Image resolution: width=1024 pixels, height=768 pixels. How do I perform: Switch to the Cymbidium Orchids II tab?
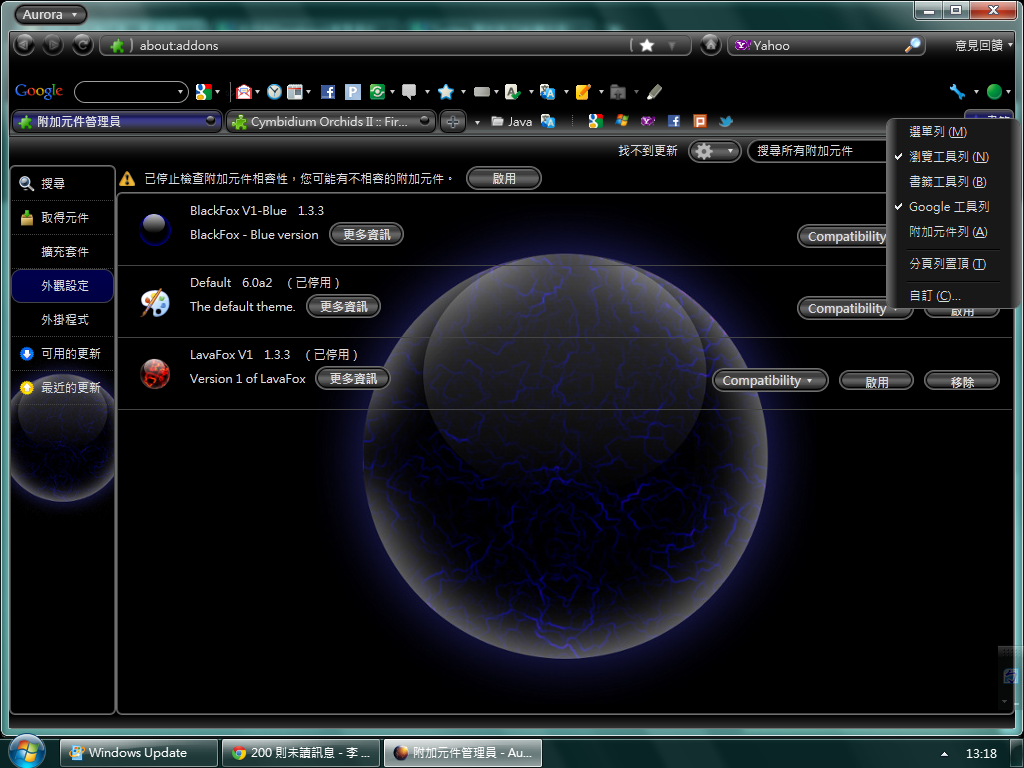click(330, 122)
